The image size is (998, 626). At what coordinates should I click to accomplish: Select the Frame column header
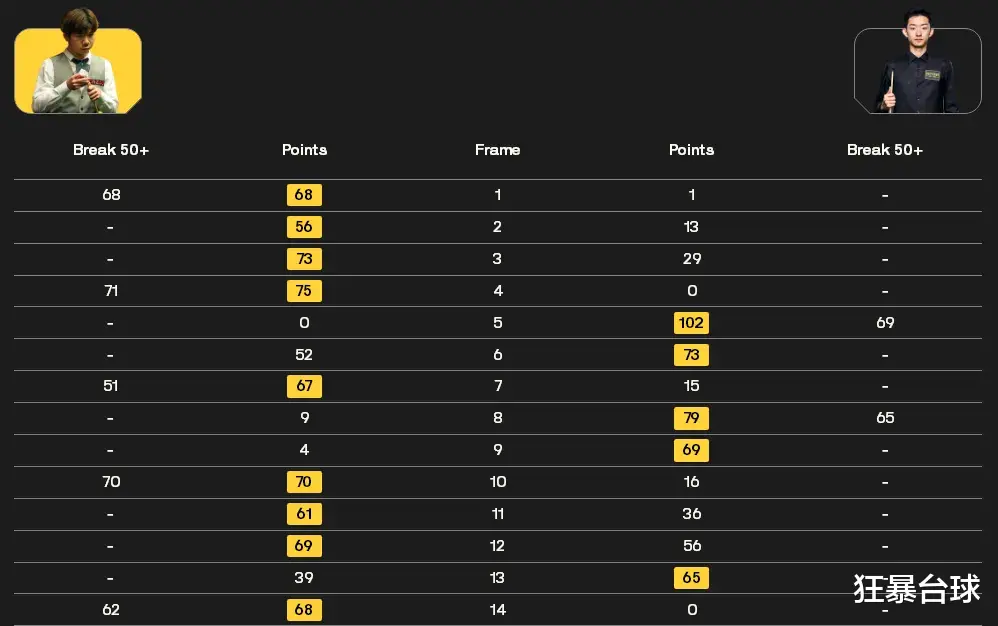[x=498, y=150]
